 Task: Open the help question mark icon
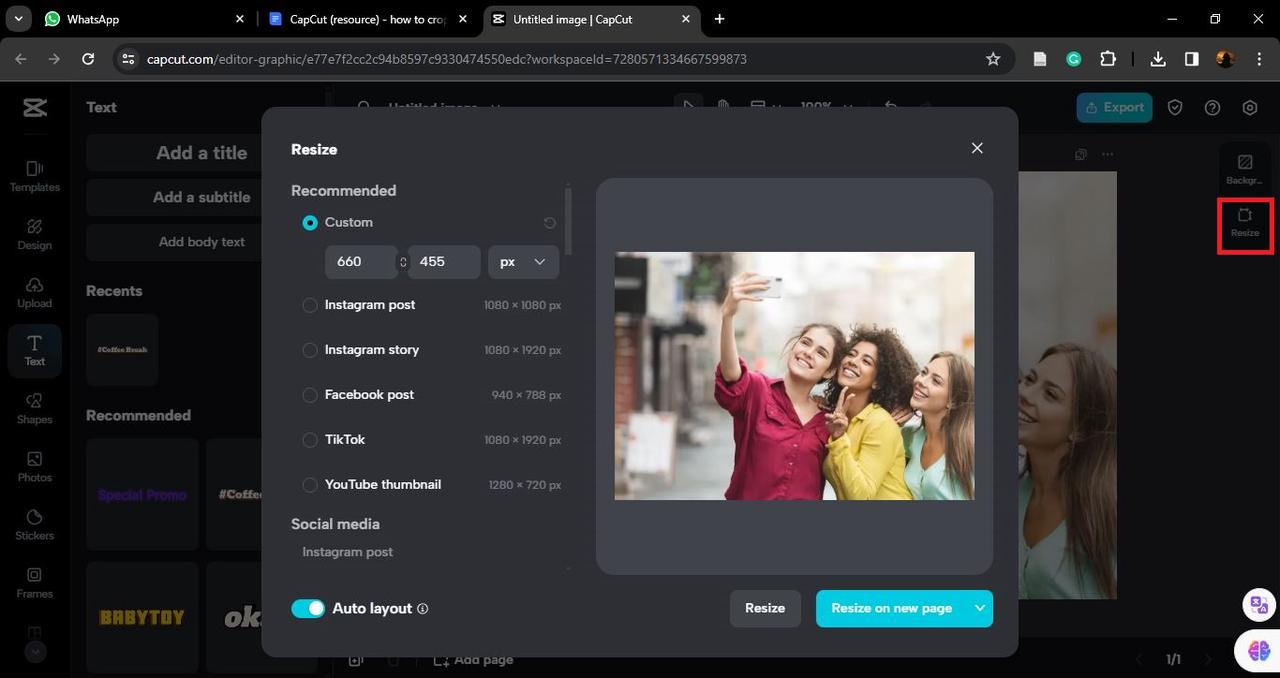pyautogui.click(x=1212, y=107)
